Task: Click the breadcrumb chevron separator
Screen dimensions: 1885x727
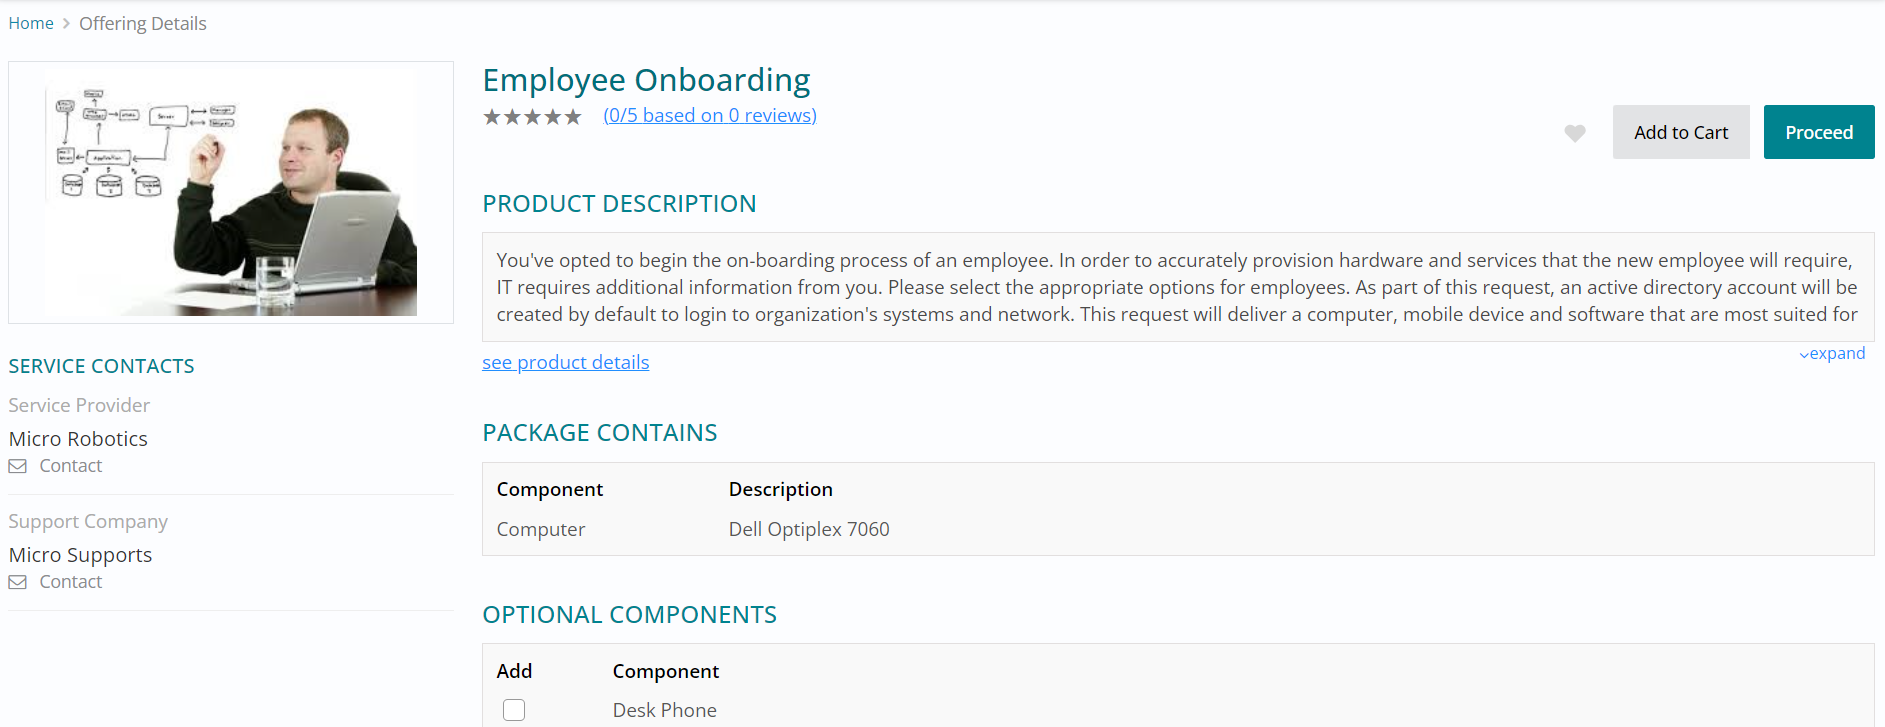Action: tap(66, 23)
